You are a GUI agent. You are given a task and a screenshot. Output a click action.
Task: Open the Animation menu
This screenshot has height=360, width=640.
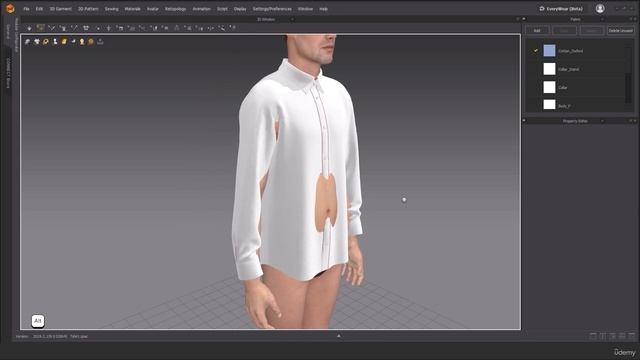pyautogui.click(x=202, y=9)
